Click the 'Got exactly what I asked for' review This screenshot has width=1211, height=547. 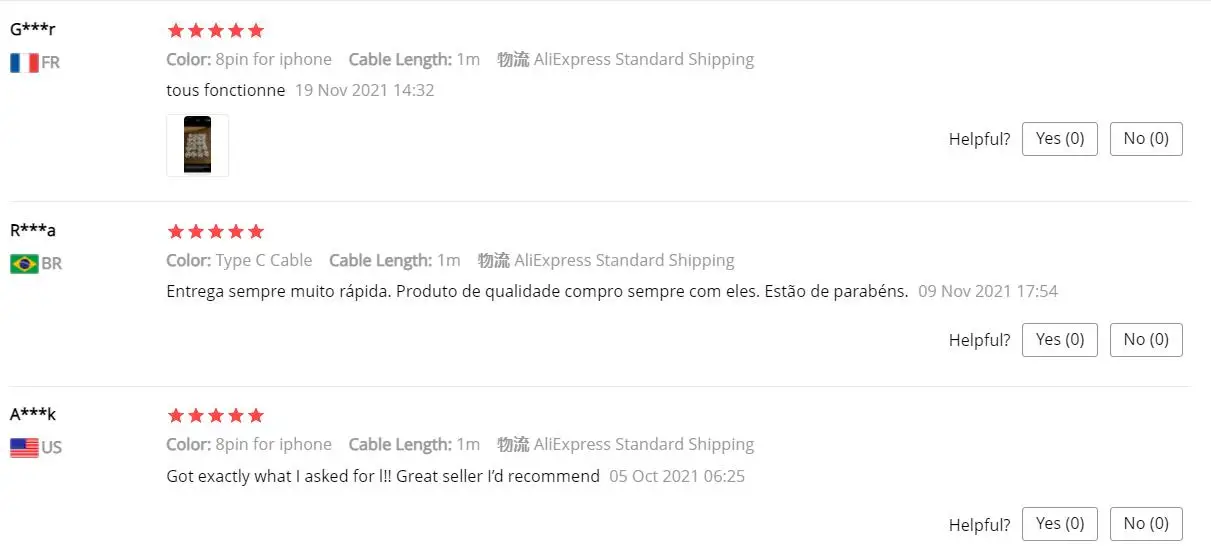click(383, 476)
